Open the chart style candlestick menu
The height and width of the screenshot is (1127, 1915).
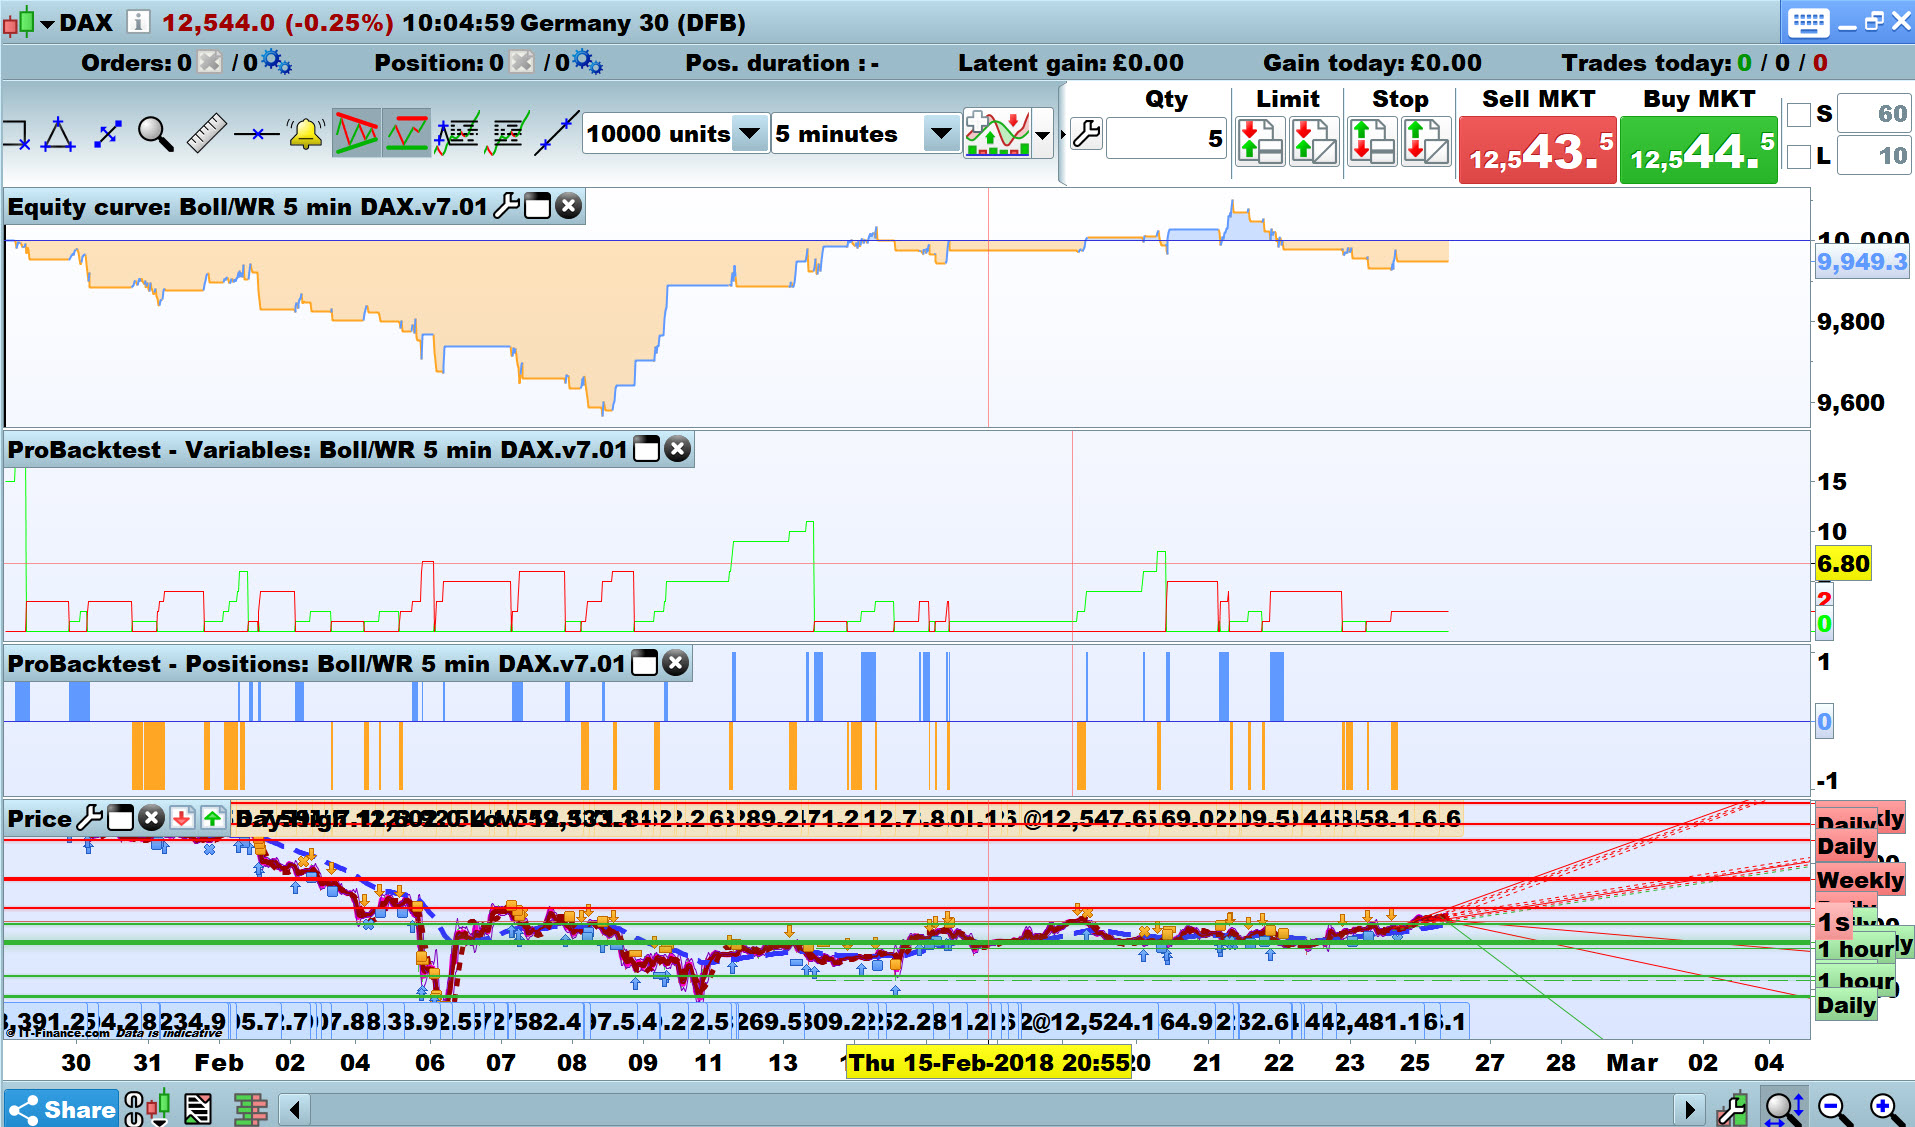27,22
